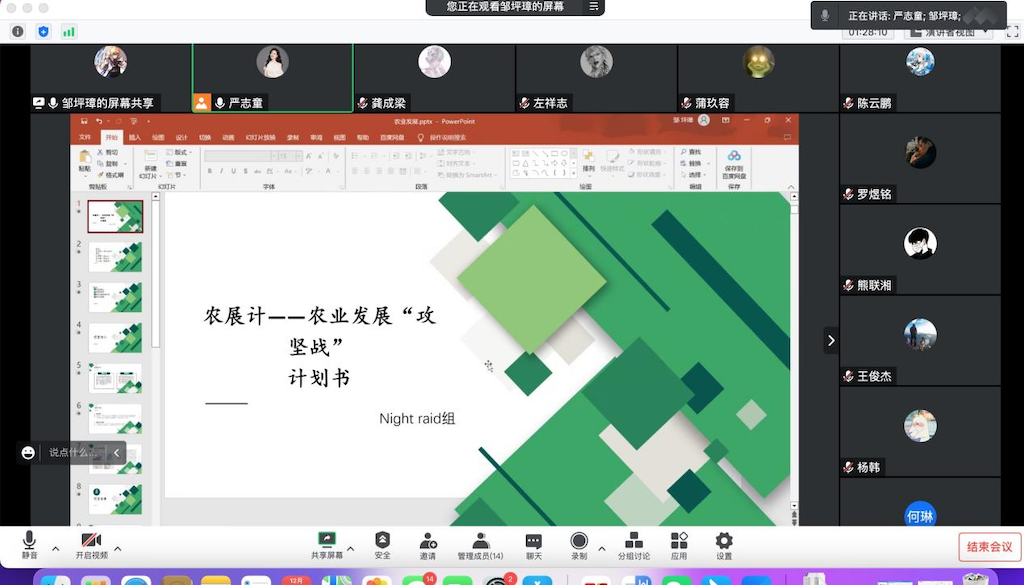The height and width of the screenshot is (585, 1024).
Task: Open the 聊天 chat icon
Action: pos(534,541)
